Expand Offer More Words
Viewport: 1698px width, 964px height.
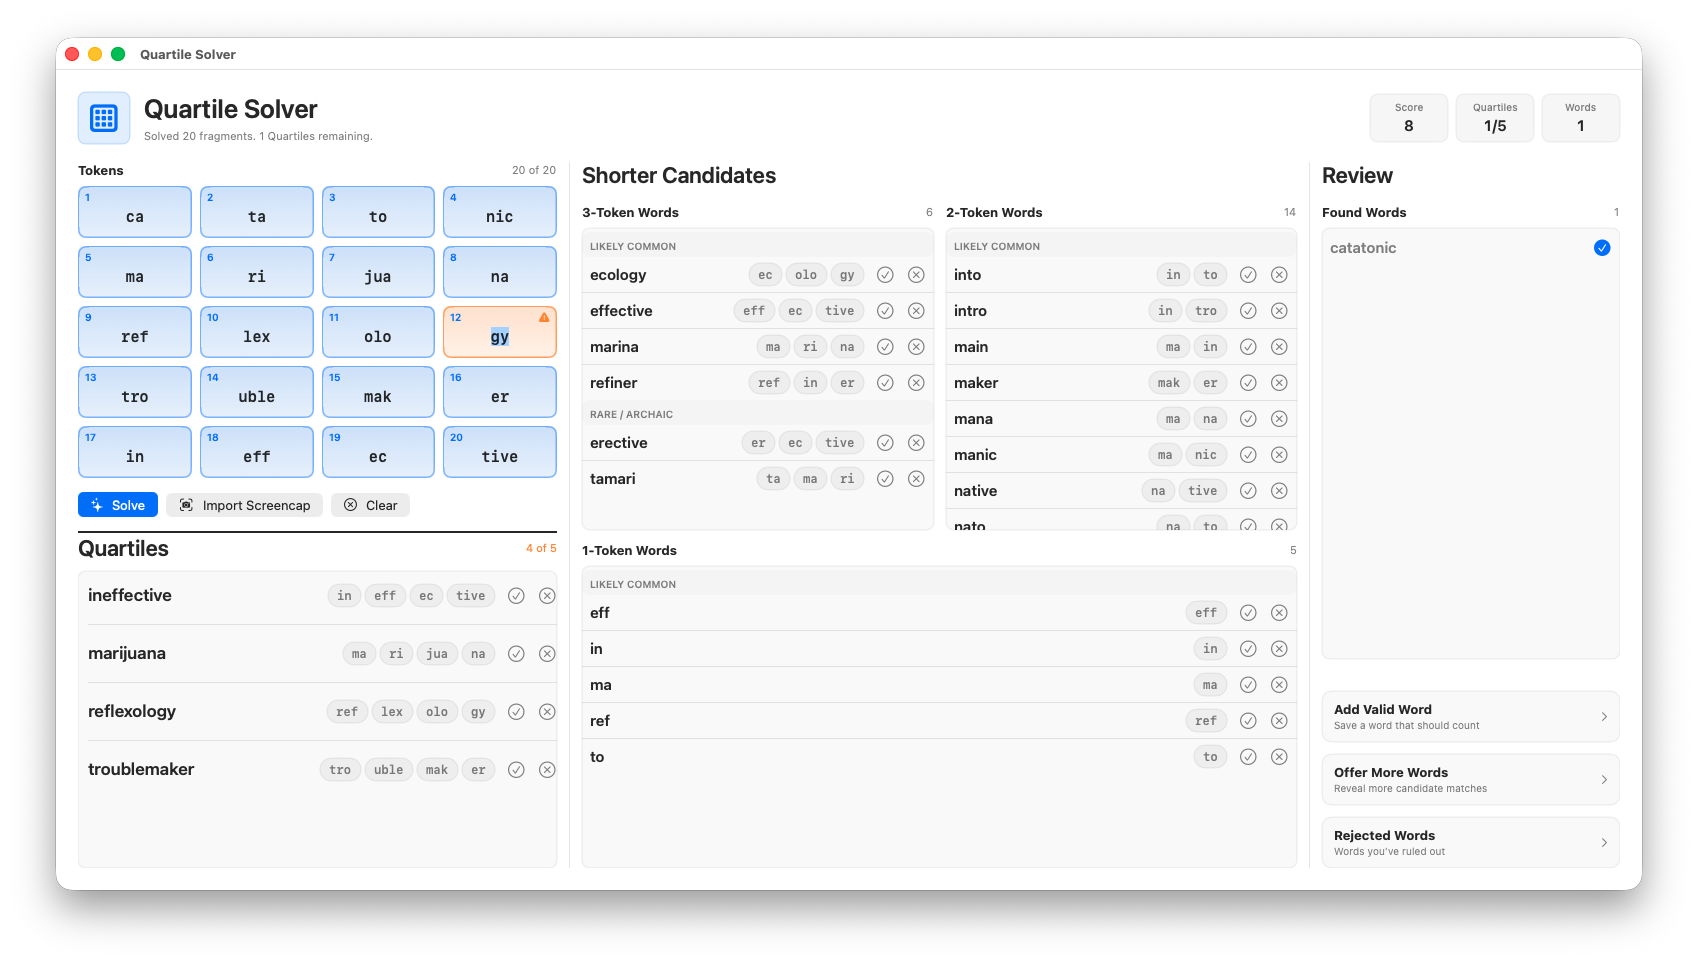[1470, 780]
